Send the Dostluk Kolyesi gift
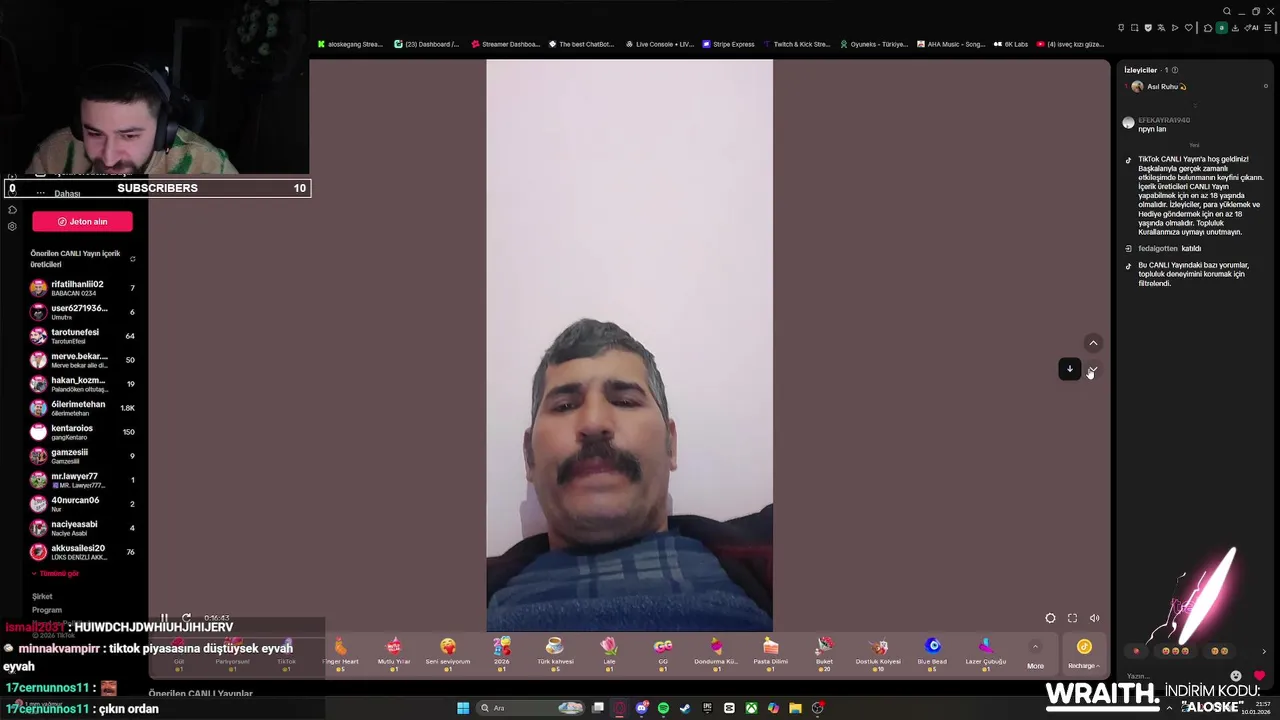 (x=878, y=653)
